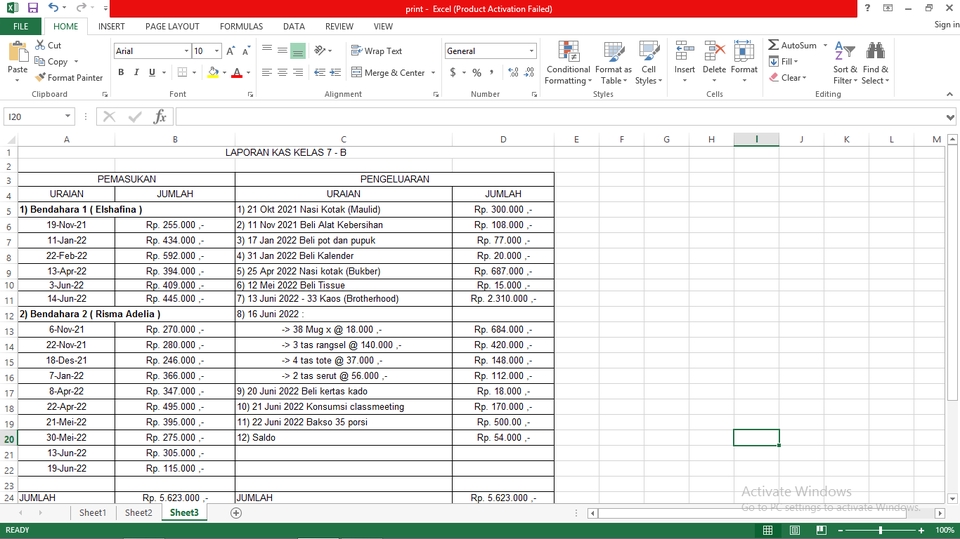Image resolution: width=960 pixels, height=539 pixels.
Task: Apply the yellow fill color
Action: click(213, 72)
